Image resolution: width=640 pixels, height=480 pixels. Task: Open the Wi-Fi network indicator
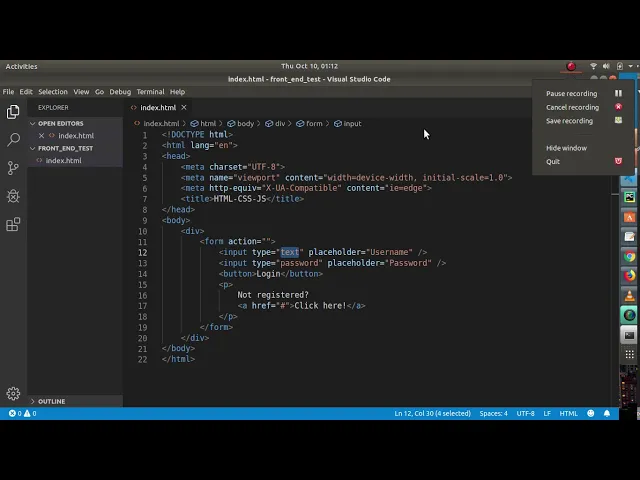pos(593,66)
